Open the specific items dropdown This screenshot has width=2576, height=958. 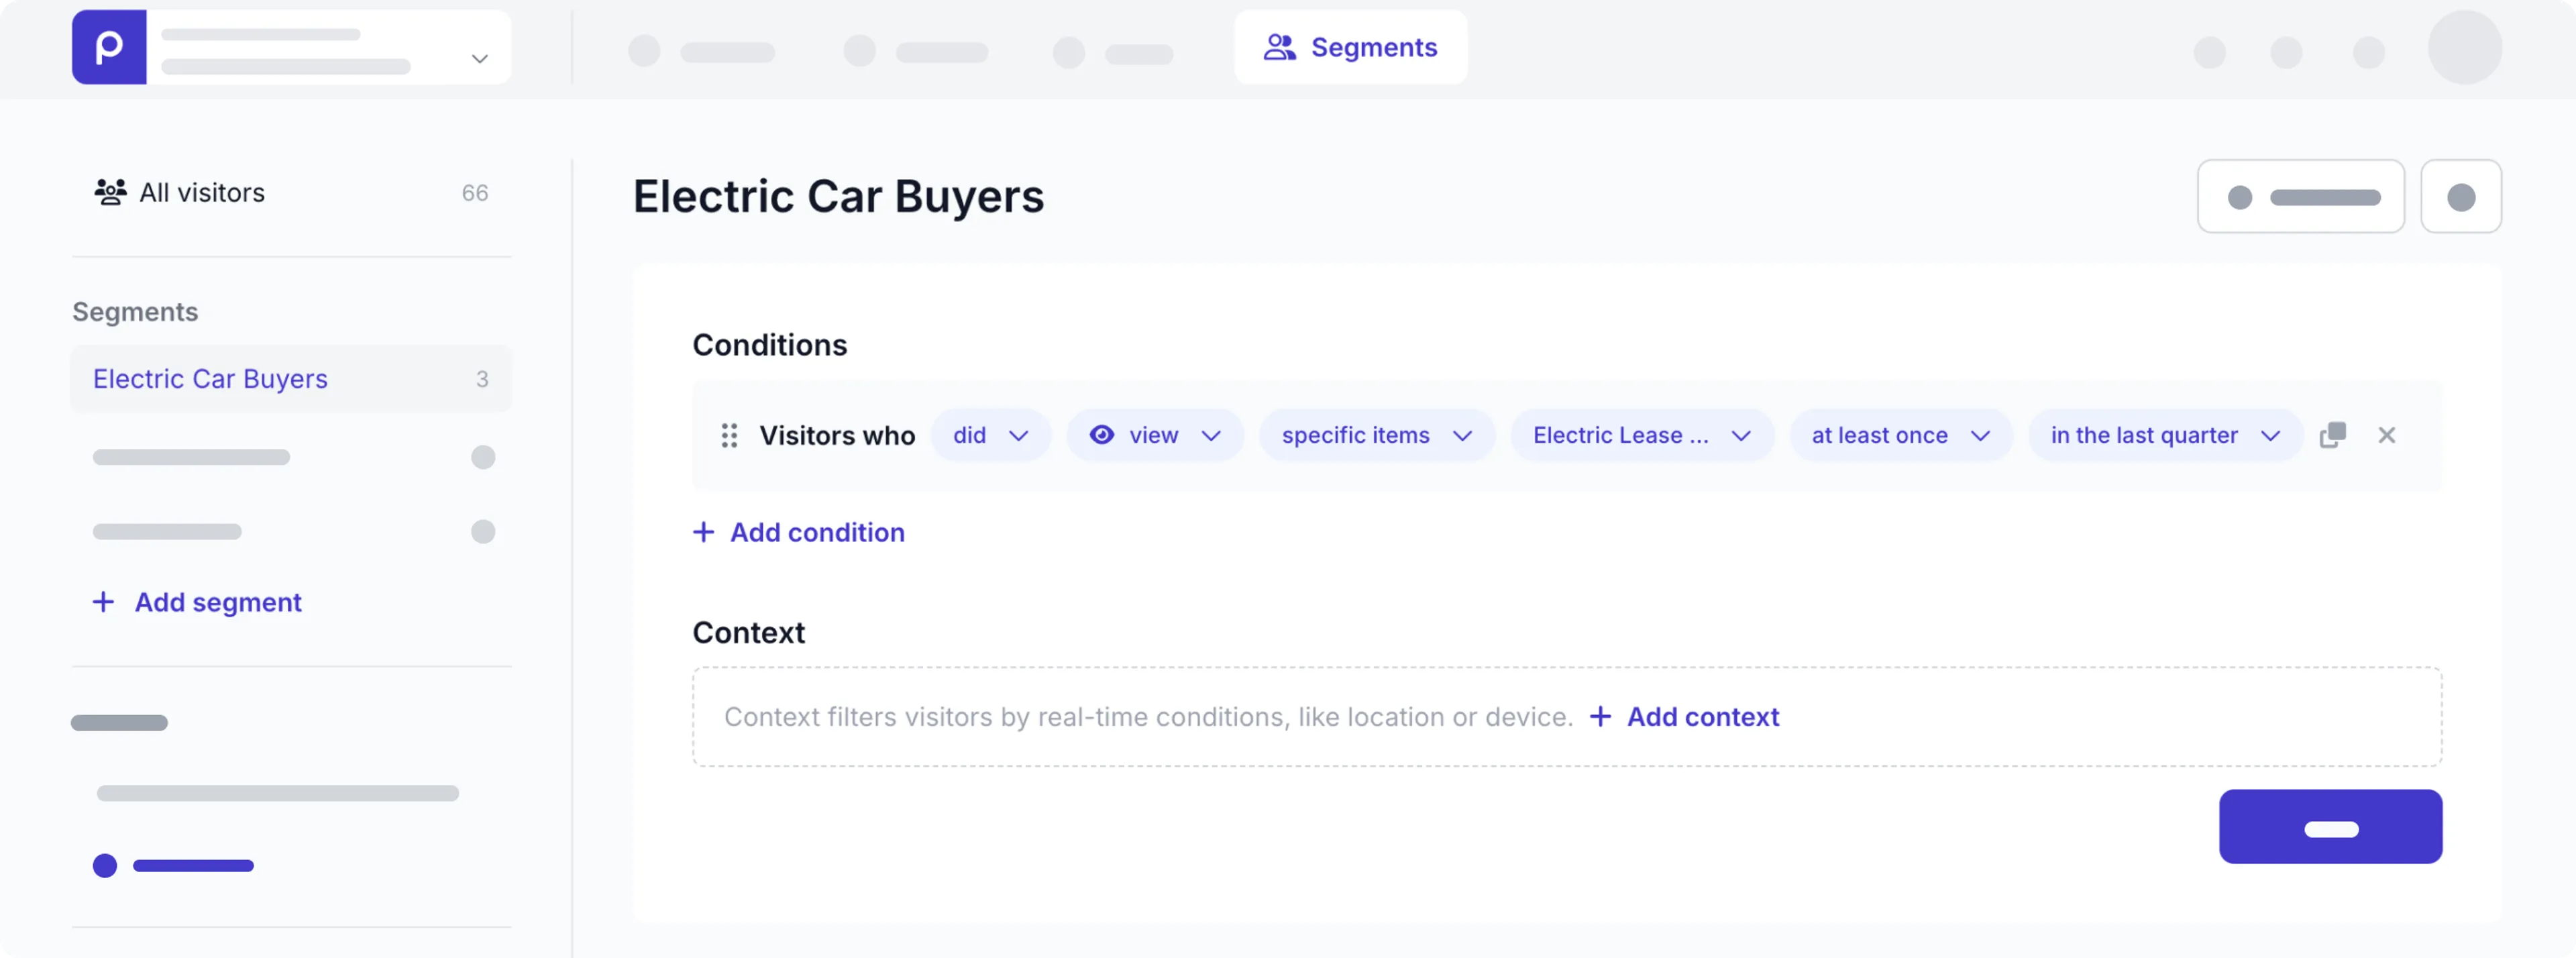[x=1376, y=435]
